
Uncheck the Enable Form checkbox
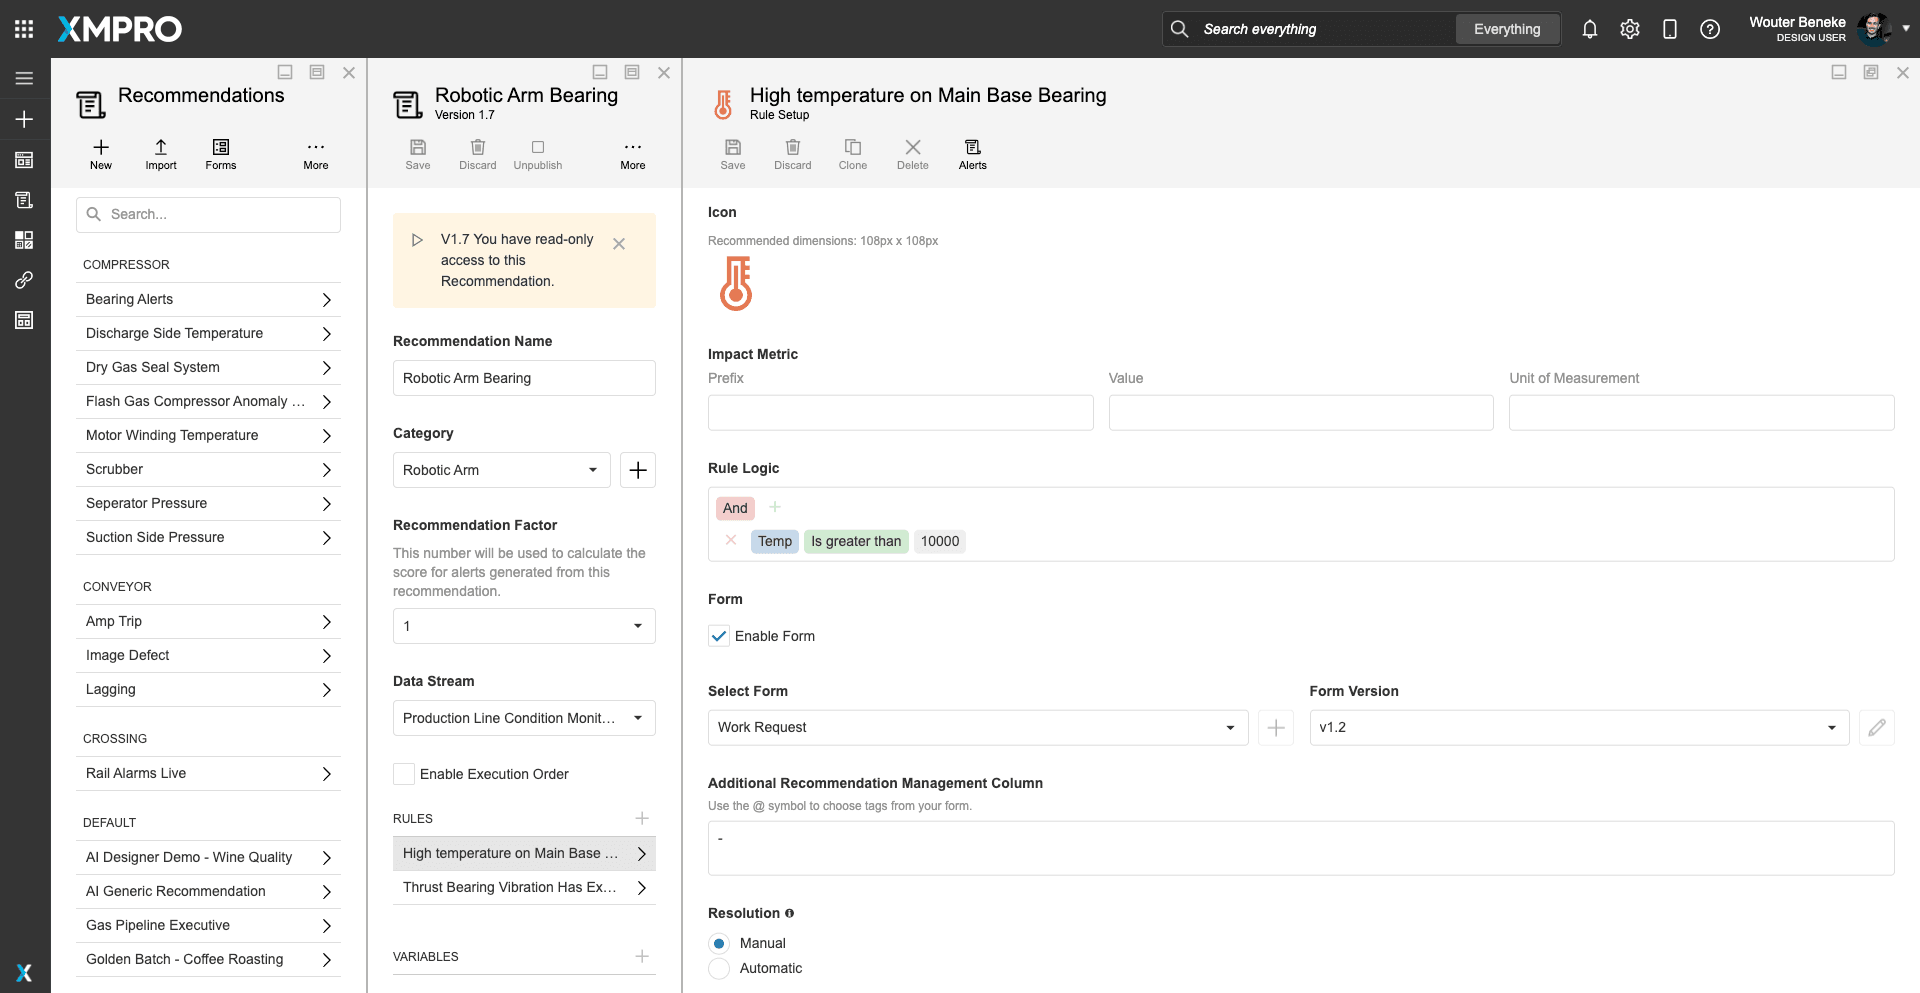(x=719, y=636)
